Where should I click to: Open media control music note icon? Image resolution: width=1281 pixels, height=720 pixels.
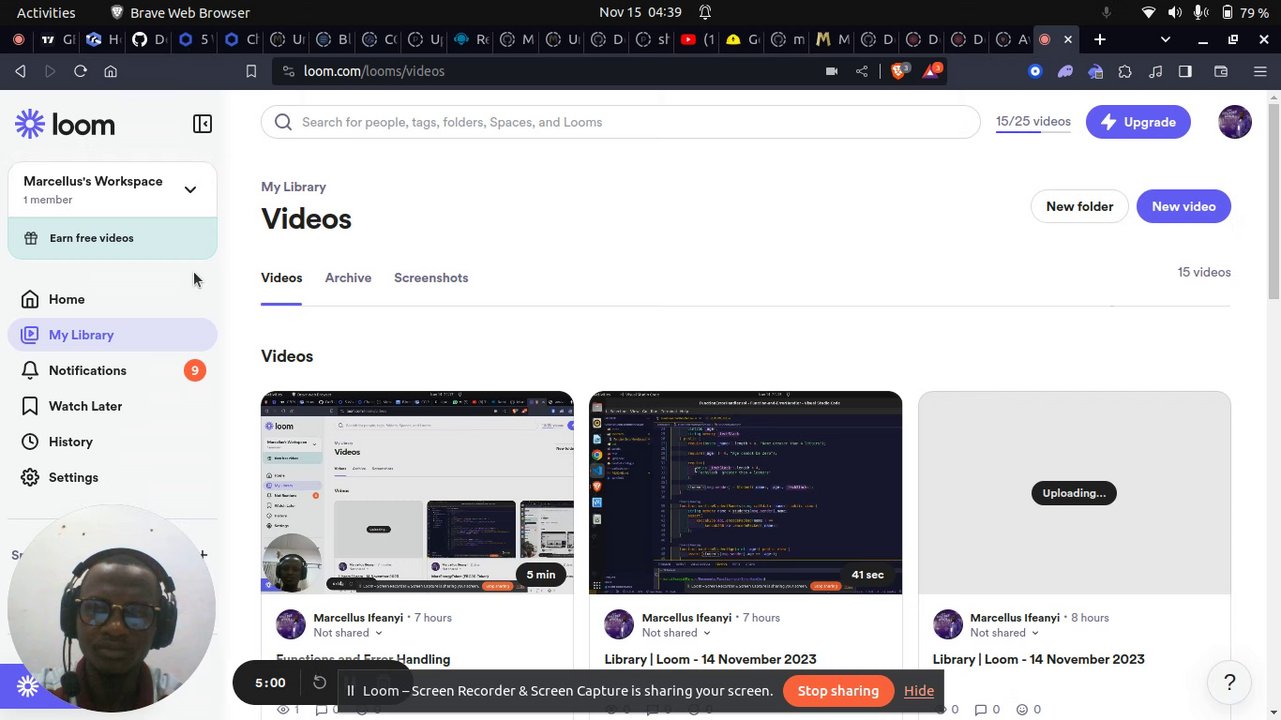coord(1156,71)
